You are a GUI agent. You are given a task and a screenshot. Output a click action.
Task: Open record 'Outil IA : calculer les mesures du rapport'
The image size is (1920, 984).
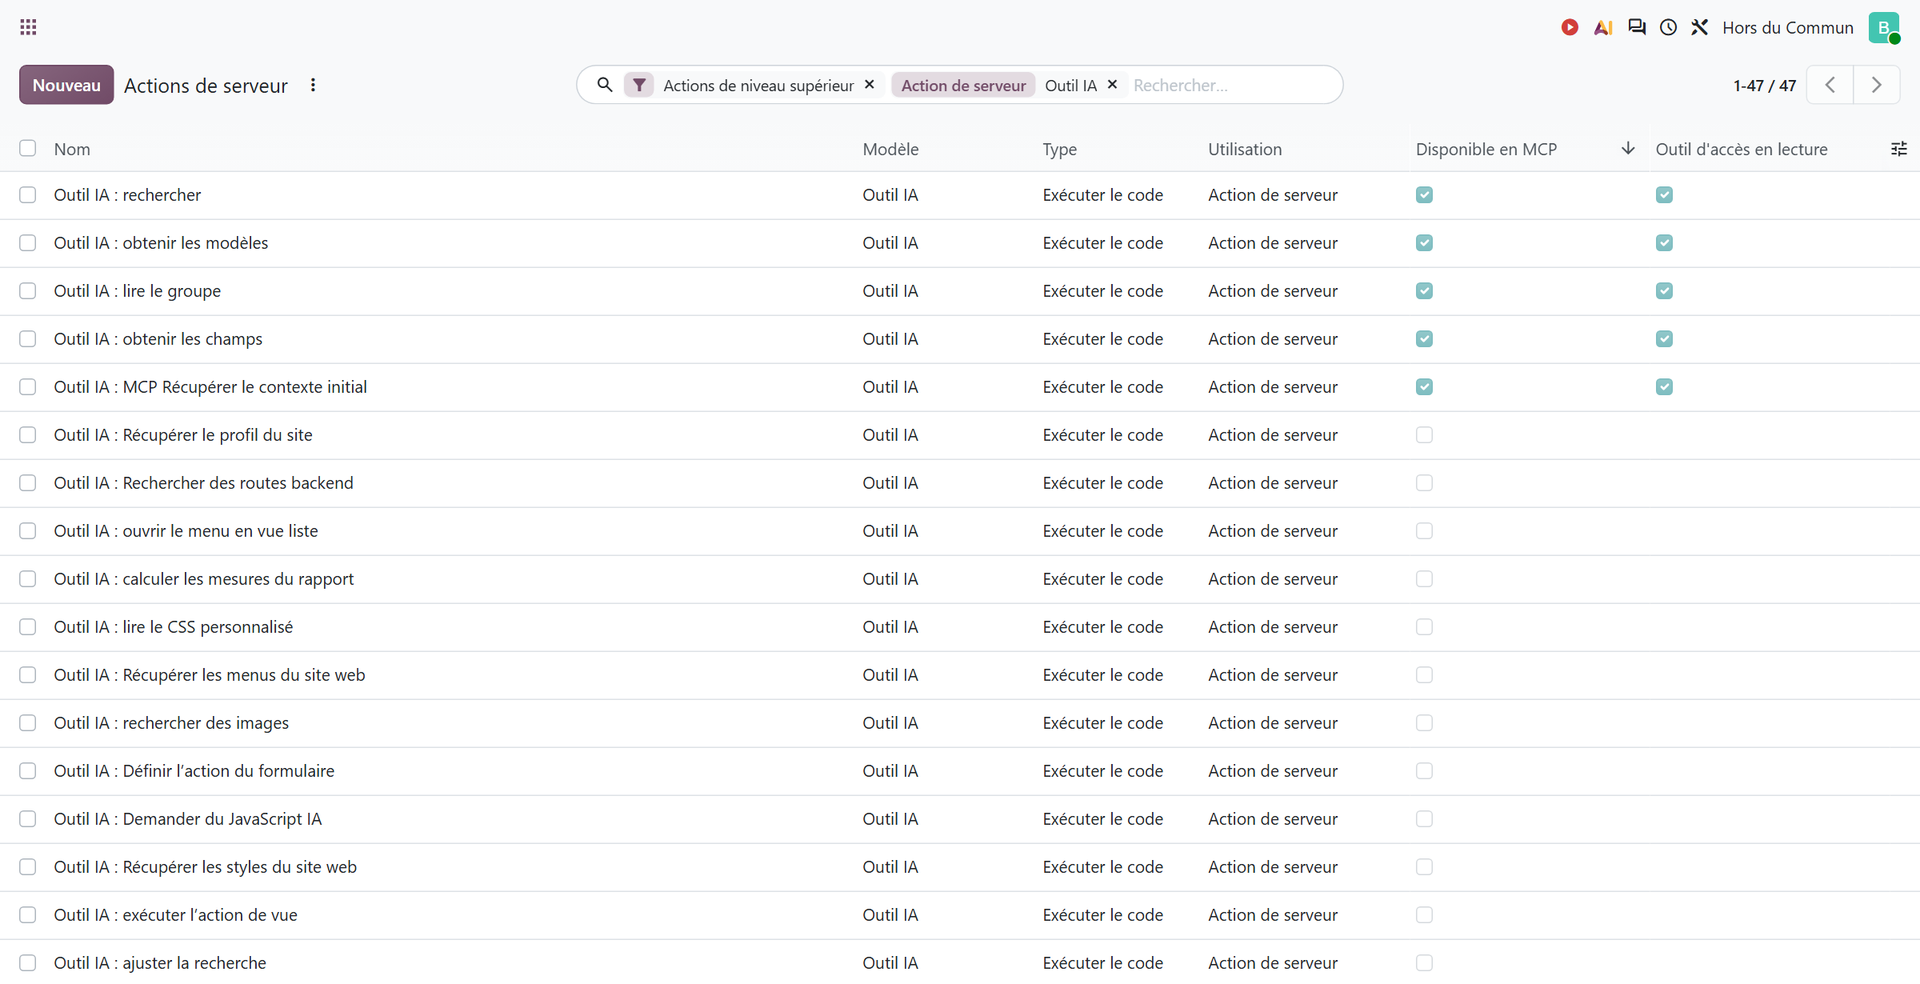(x=204, y=579)
